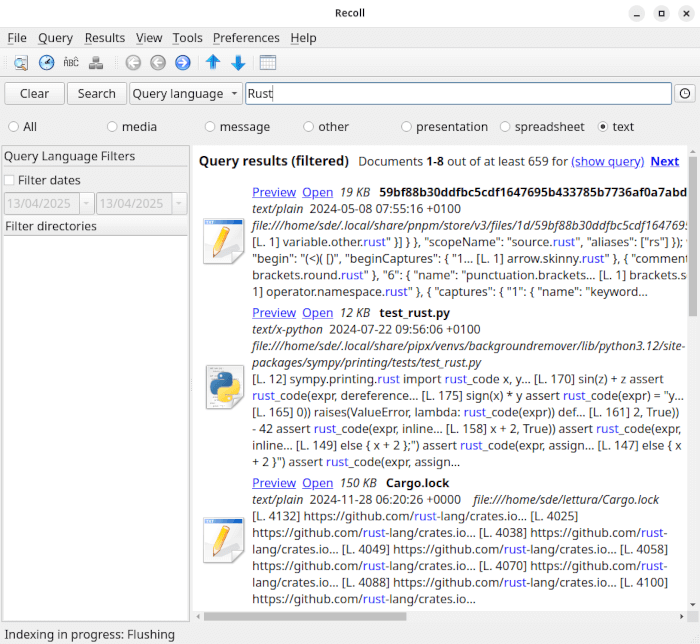Select the other category radio button
Viewport: 700px width, 644px height.
coord(308,127)
